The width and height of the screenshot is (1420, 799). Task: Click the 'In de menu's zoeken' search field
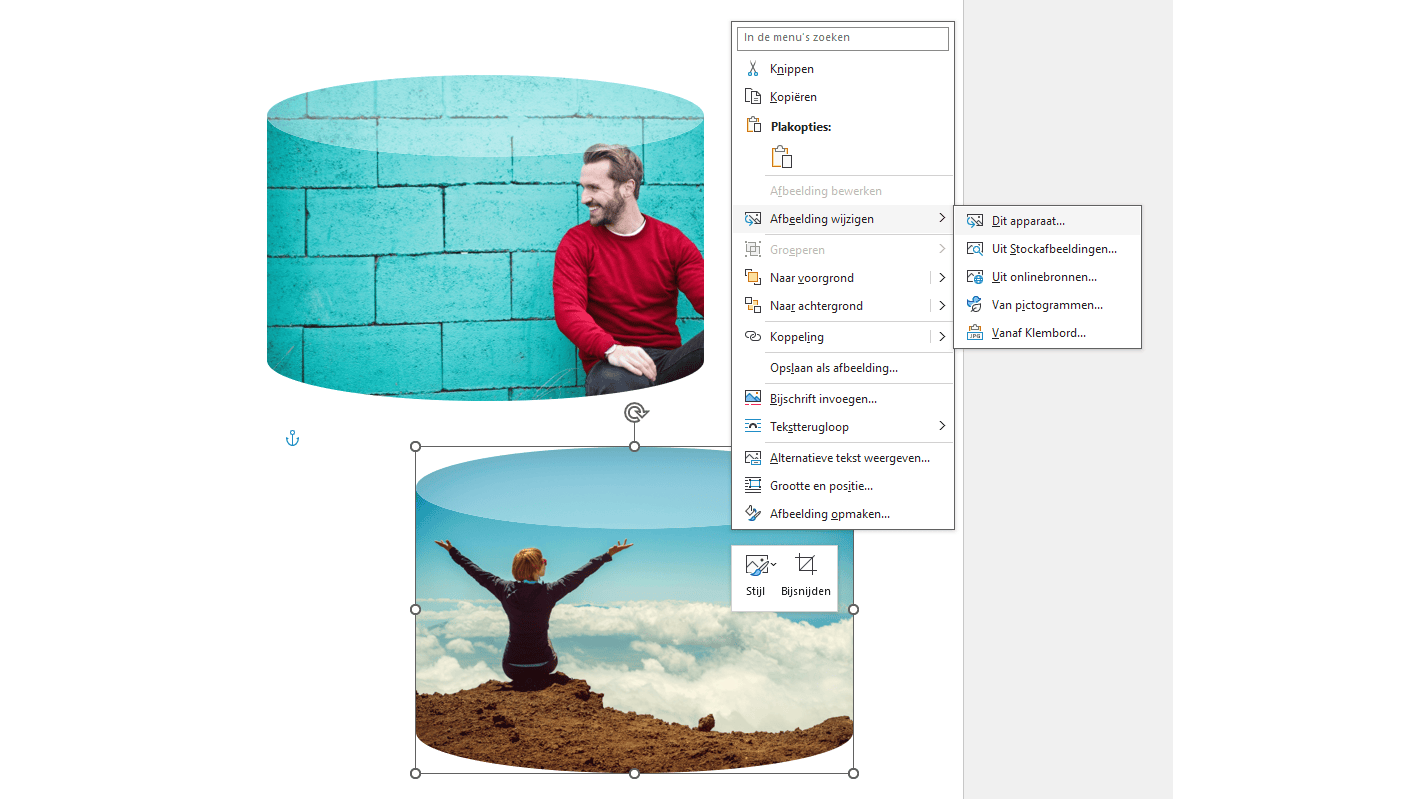(x=842, y=38)
